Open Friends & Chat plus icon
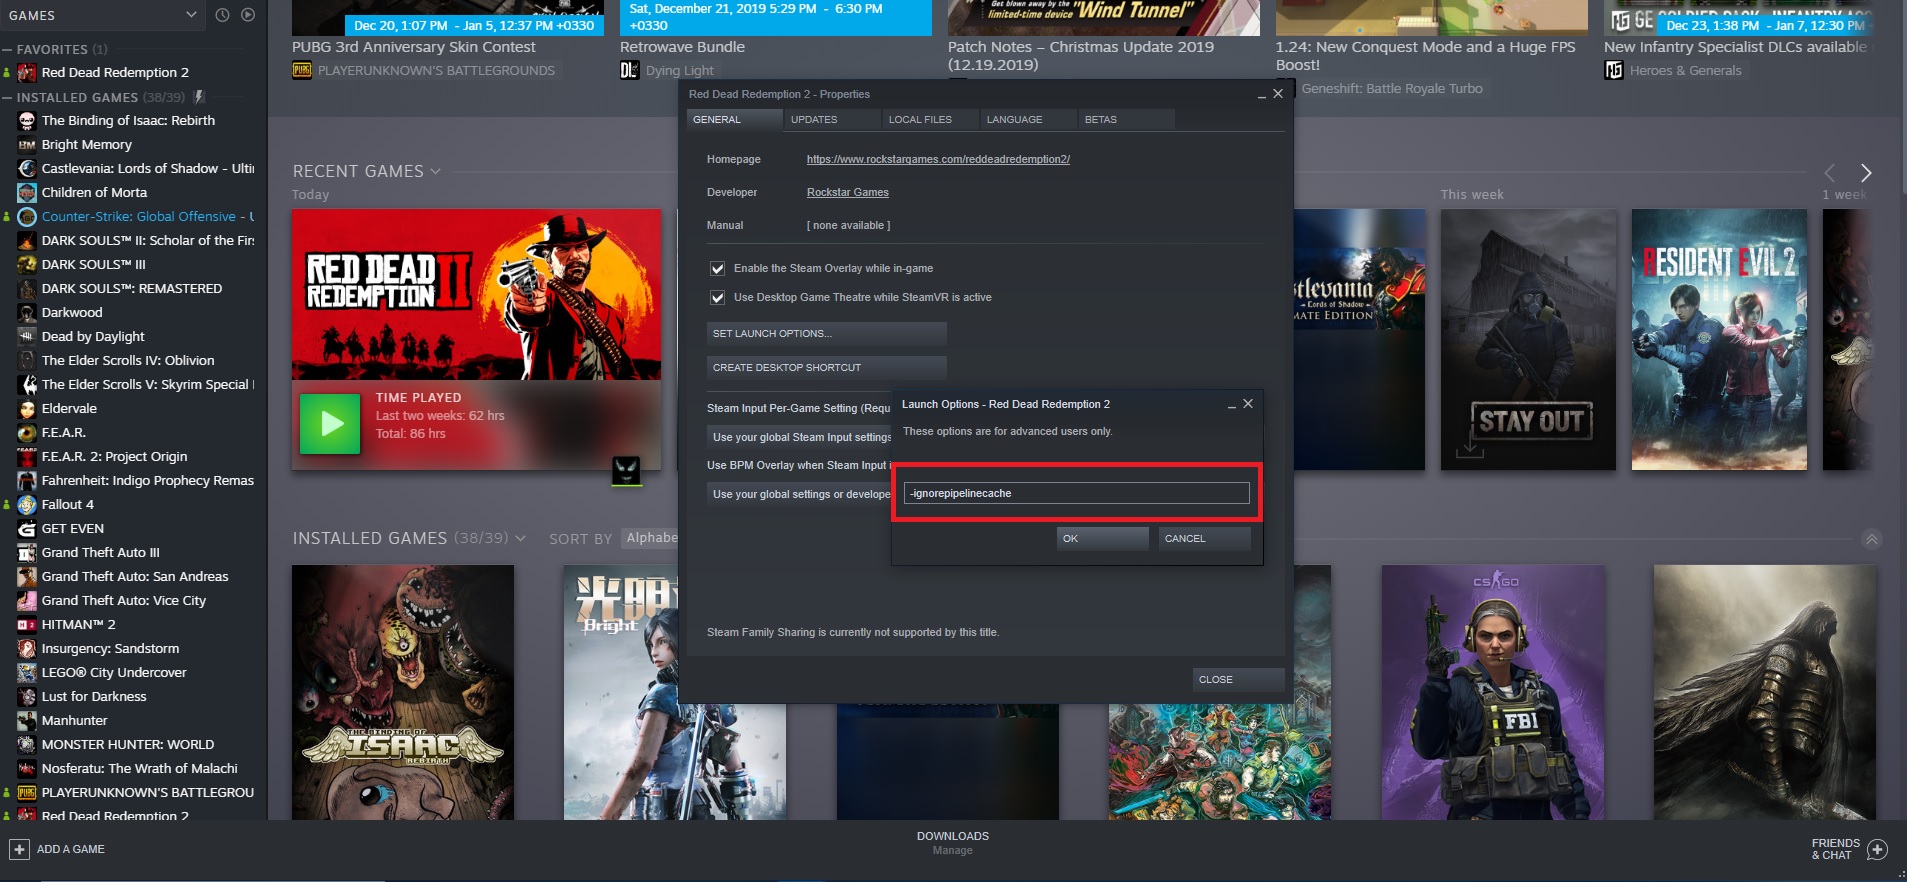Image resolution: width=1907 pixels, height=882 pixels. [x=1877, y=850]
